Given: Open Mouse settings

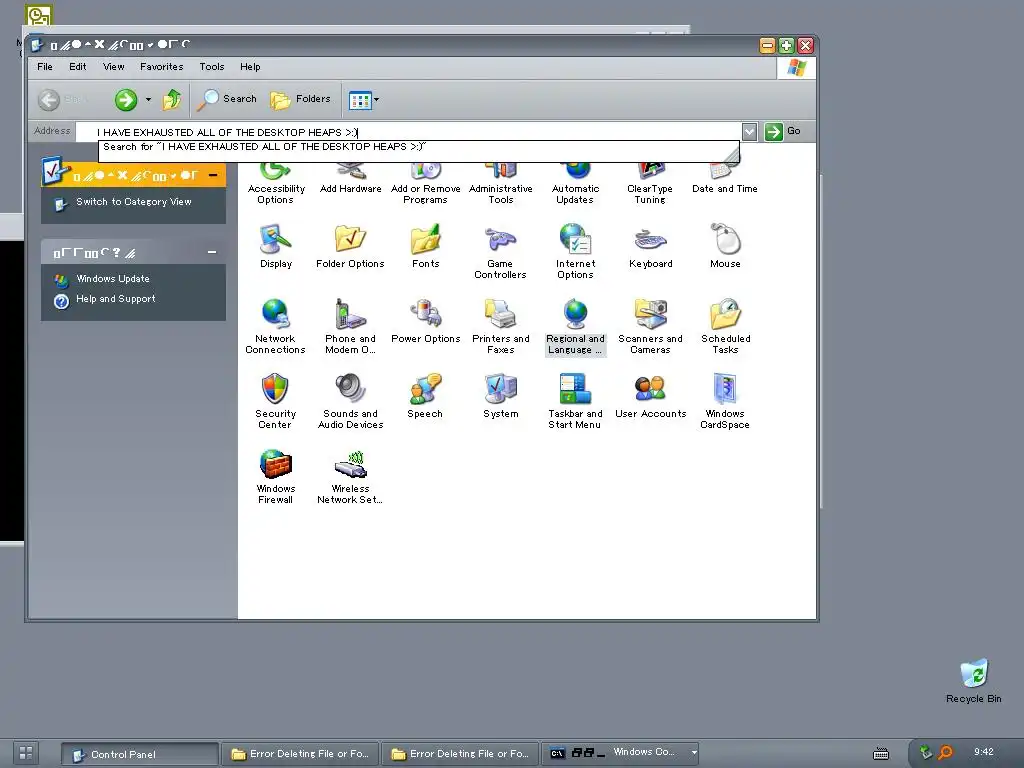Looking at the screenshot, I should (x=726, y=246).
